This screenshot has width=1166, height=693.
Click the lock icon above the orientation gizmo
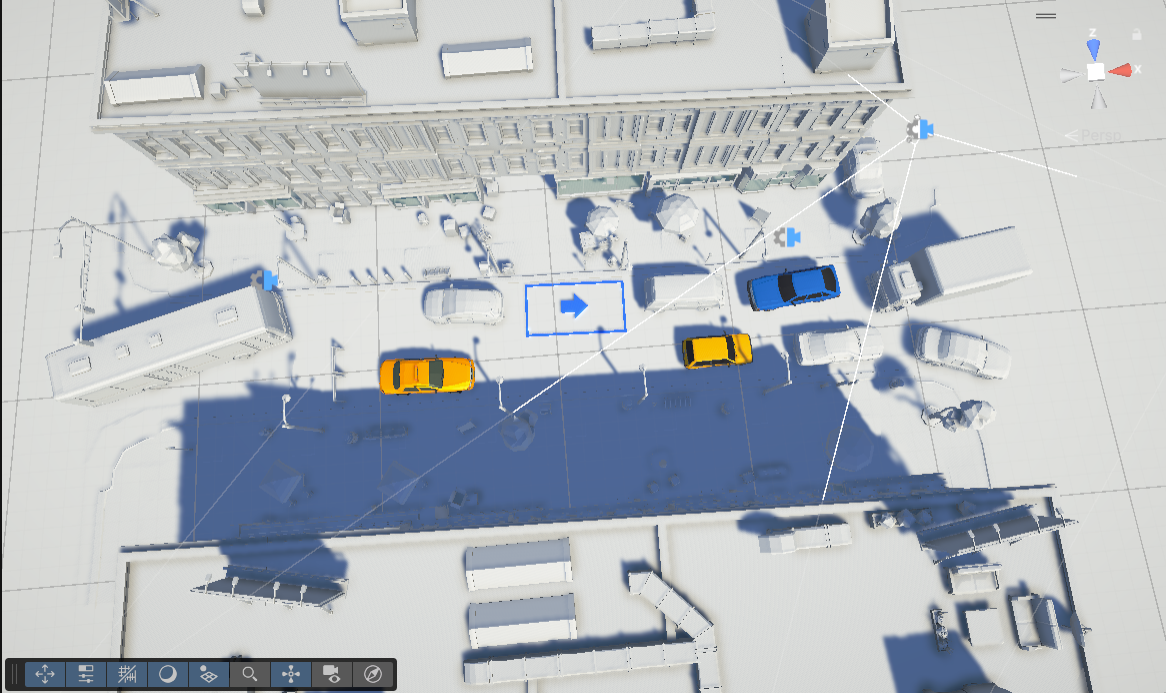pyautogui.click(x=1136, y=33)
